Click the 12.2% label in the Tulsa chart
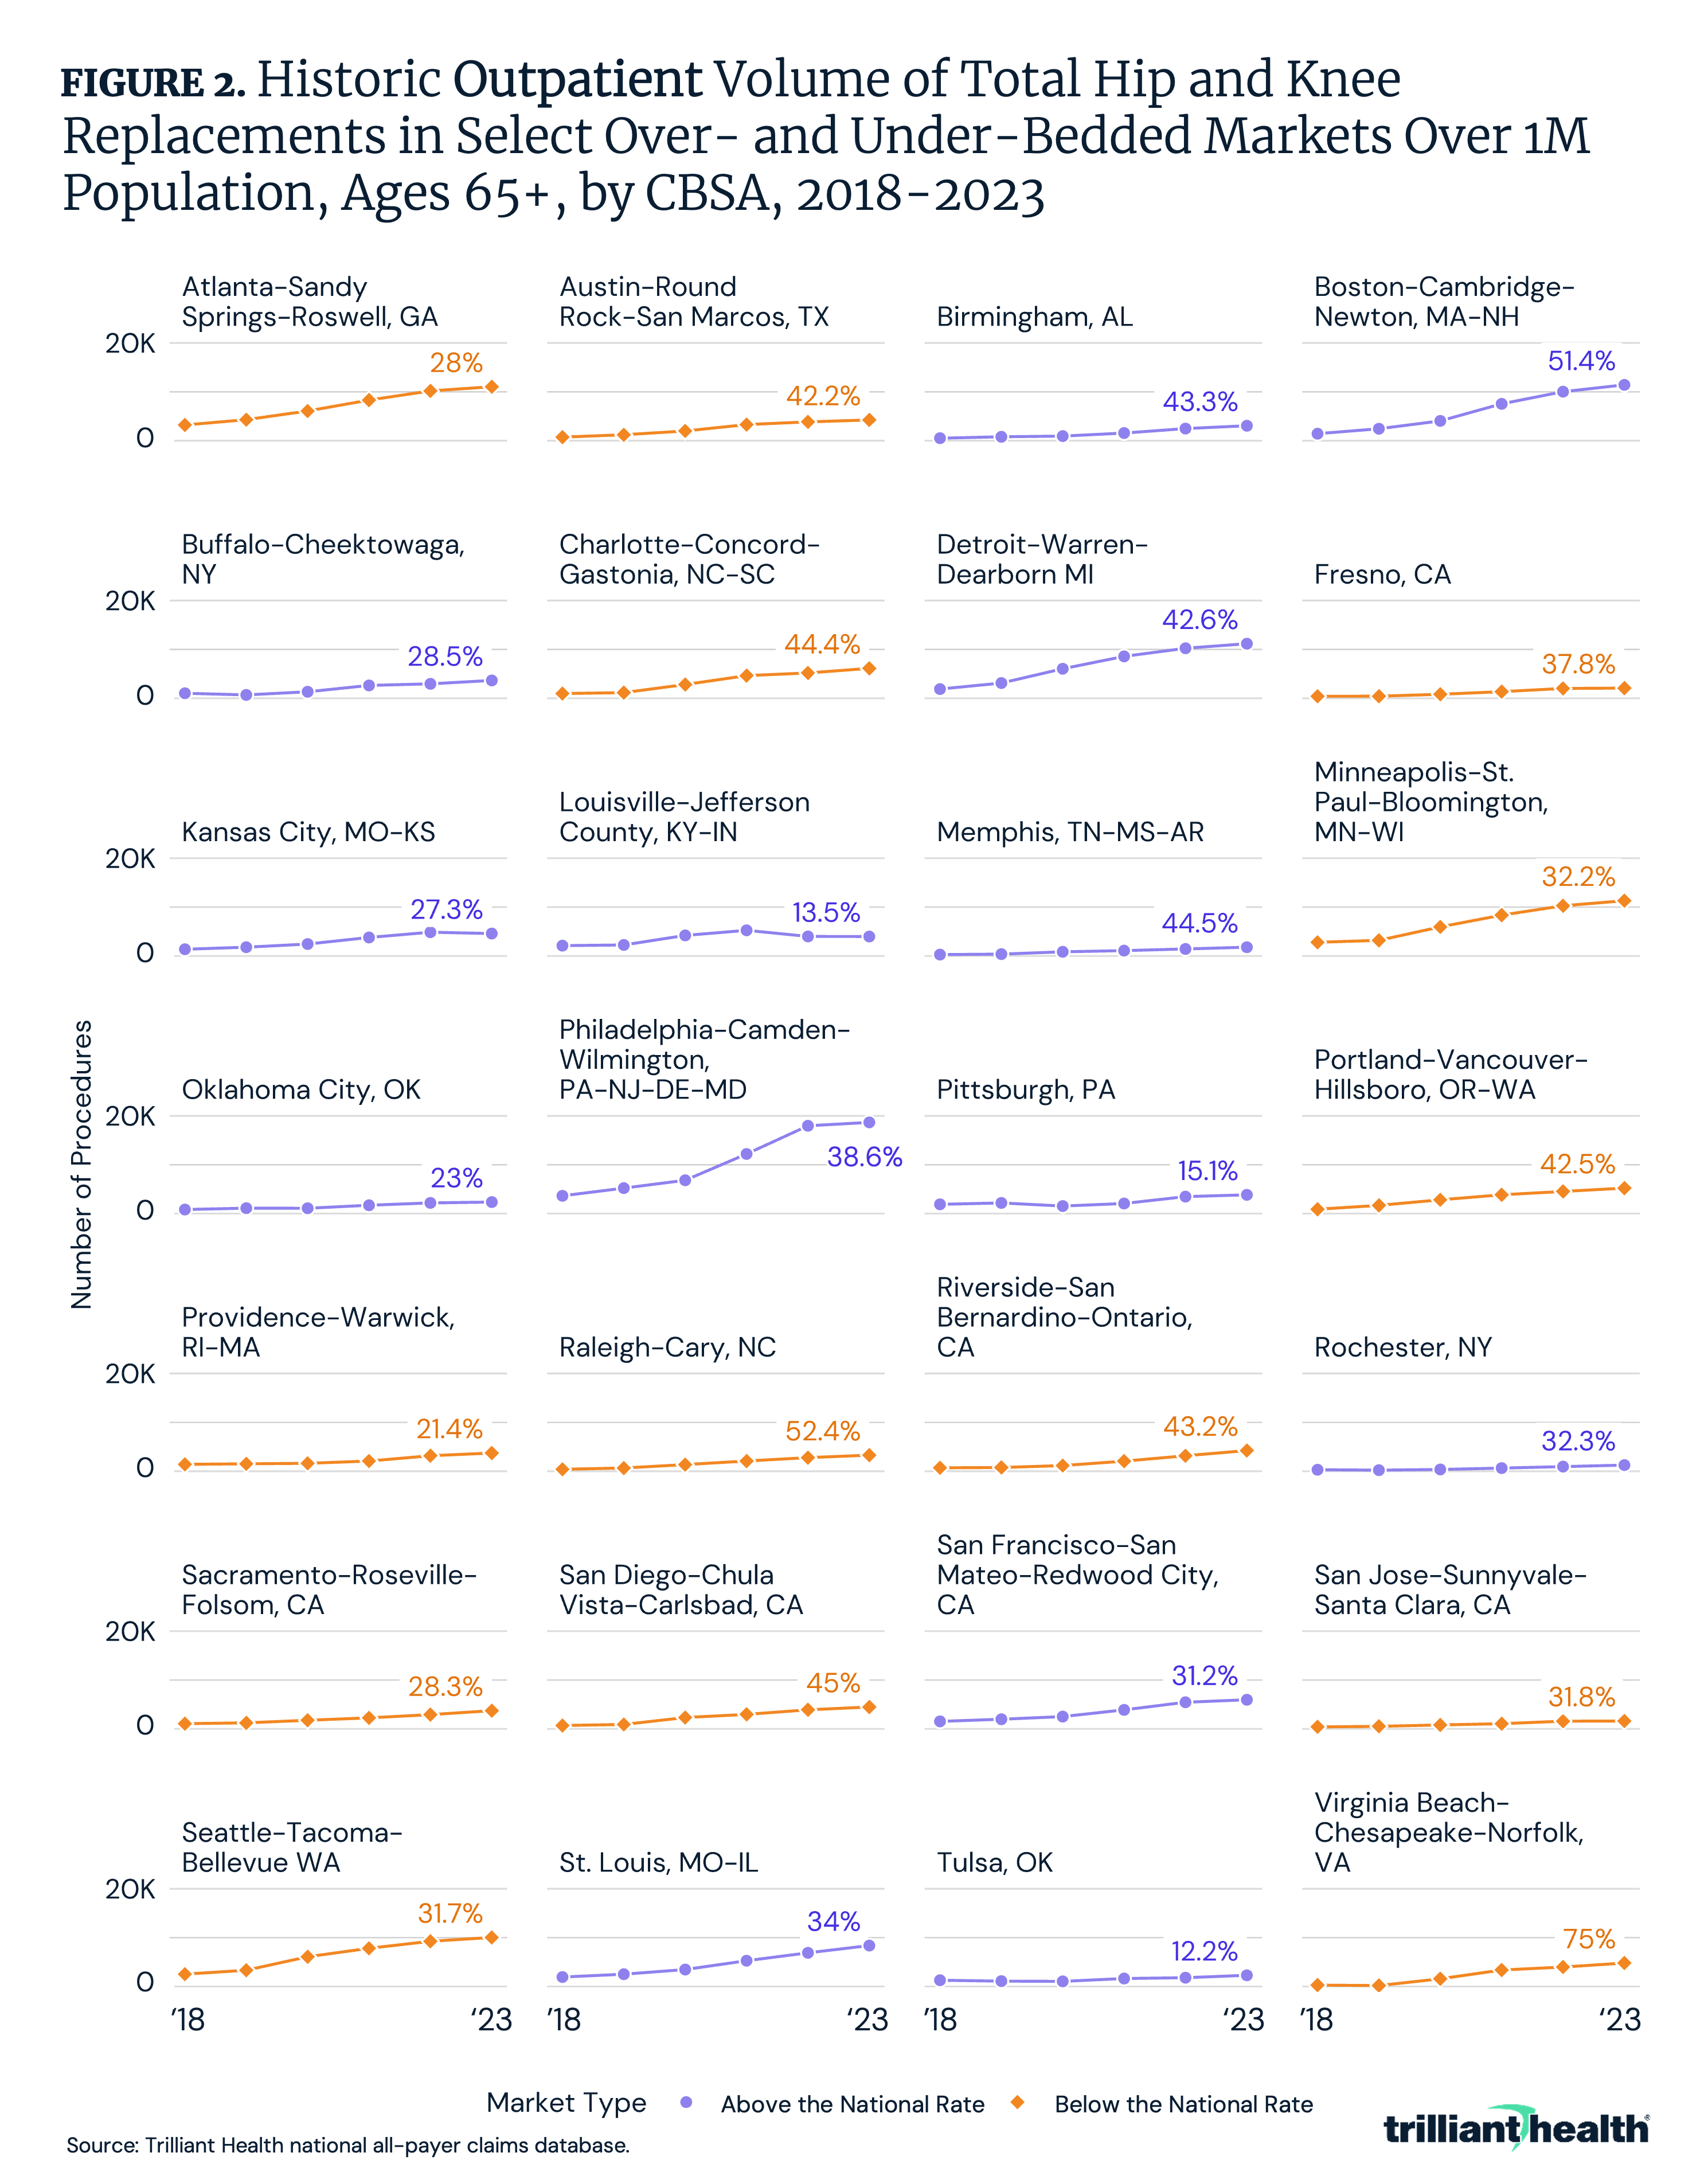Screen dimensions: 1708x2176 point(1204,1951)
